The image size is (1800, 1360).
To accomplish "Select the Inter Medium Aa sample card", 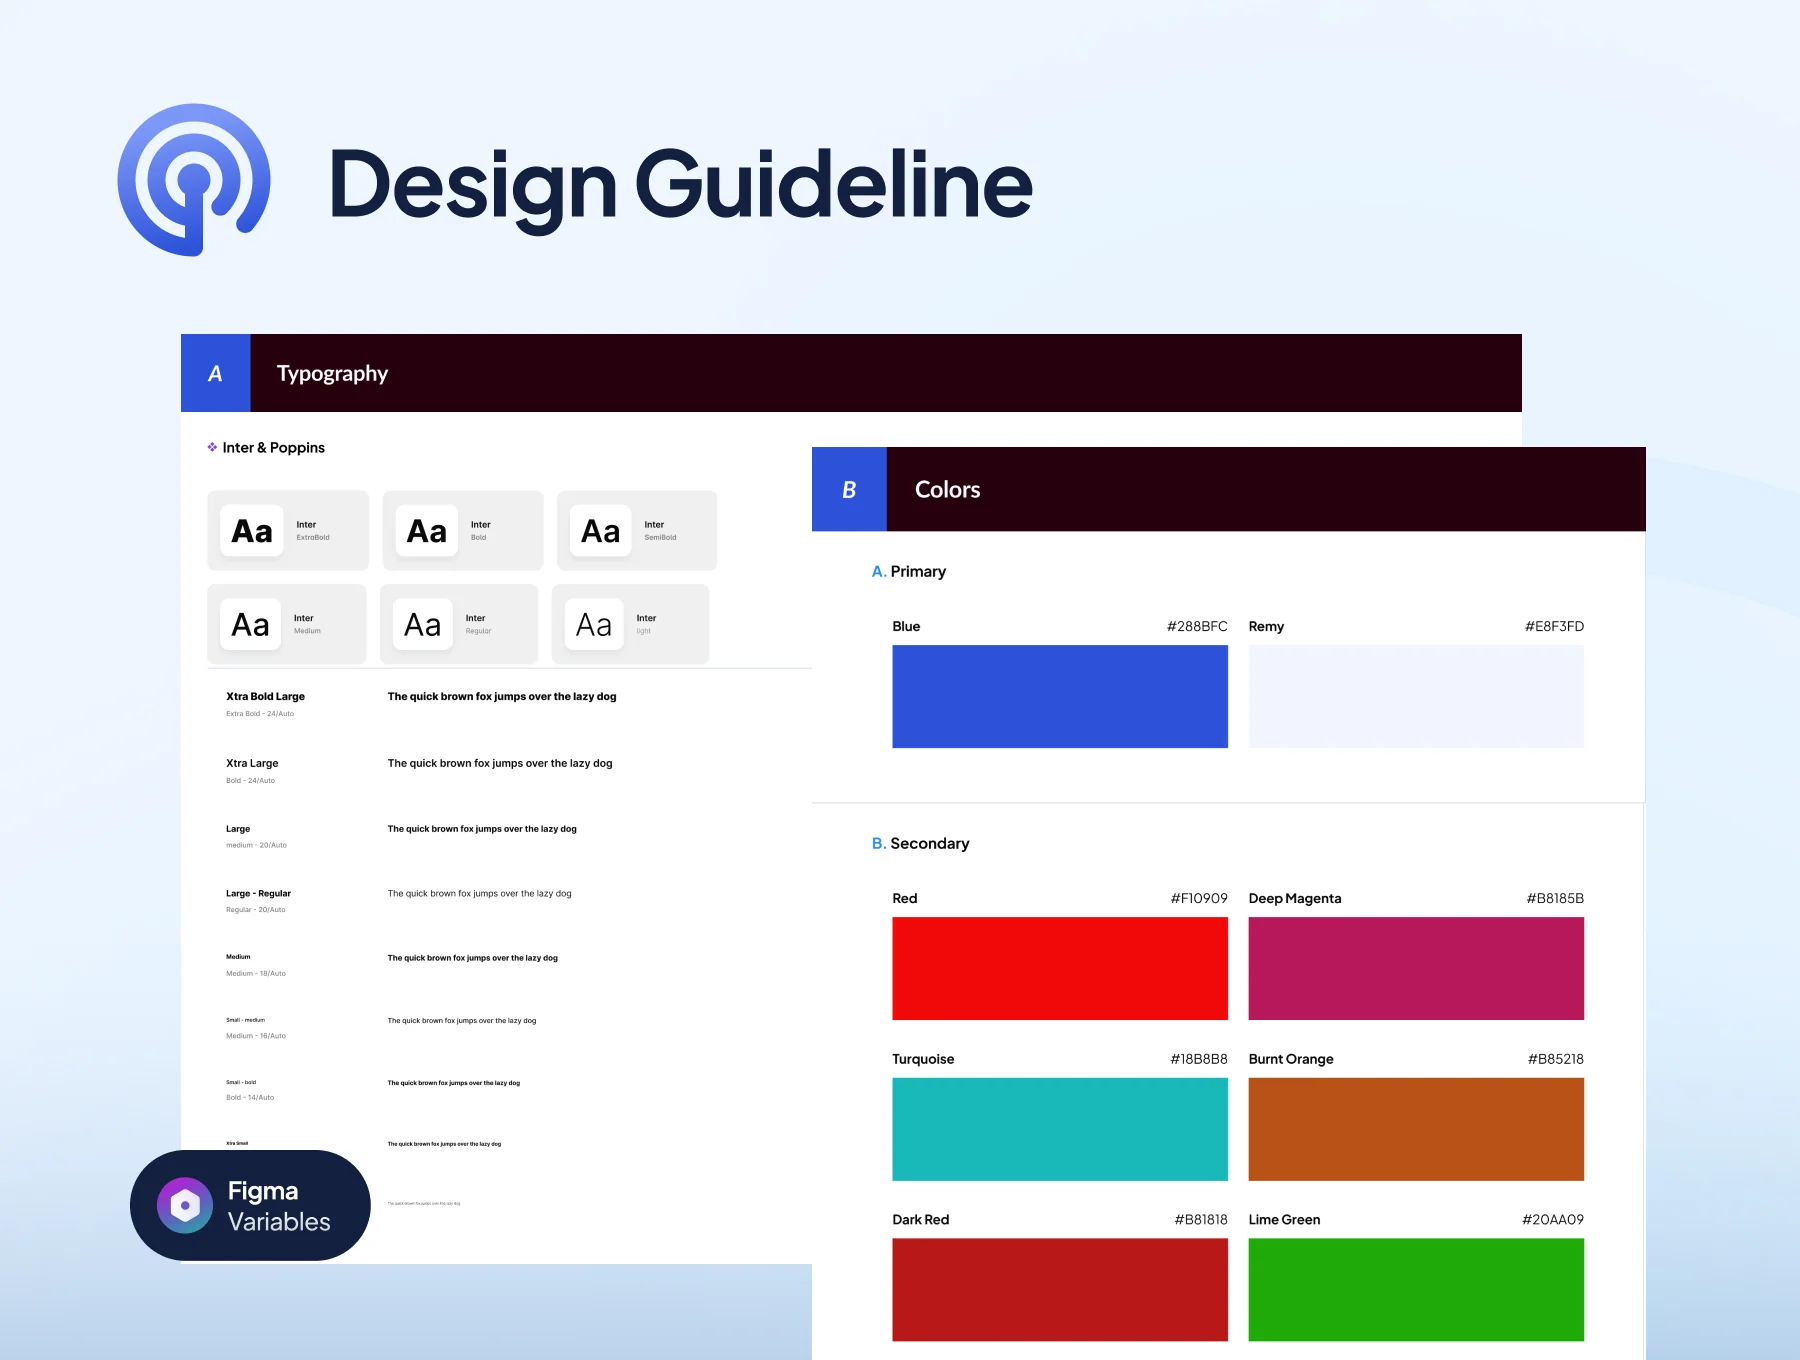I will [287, 624].
